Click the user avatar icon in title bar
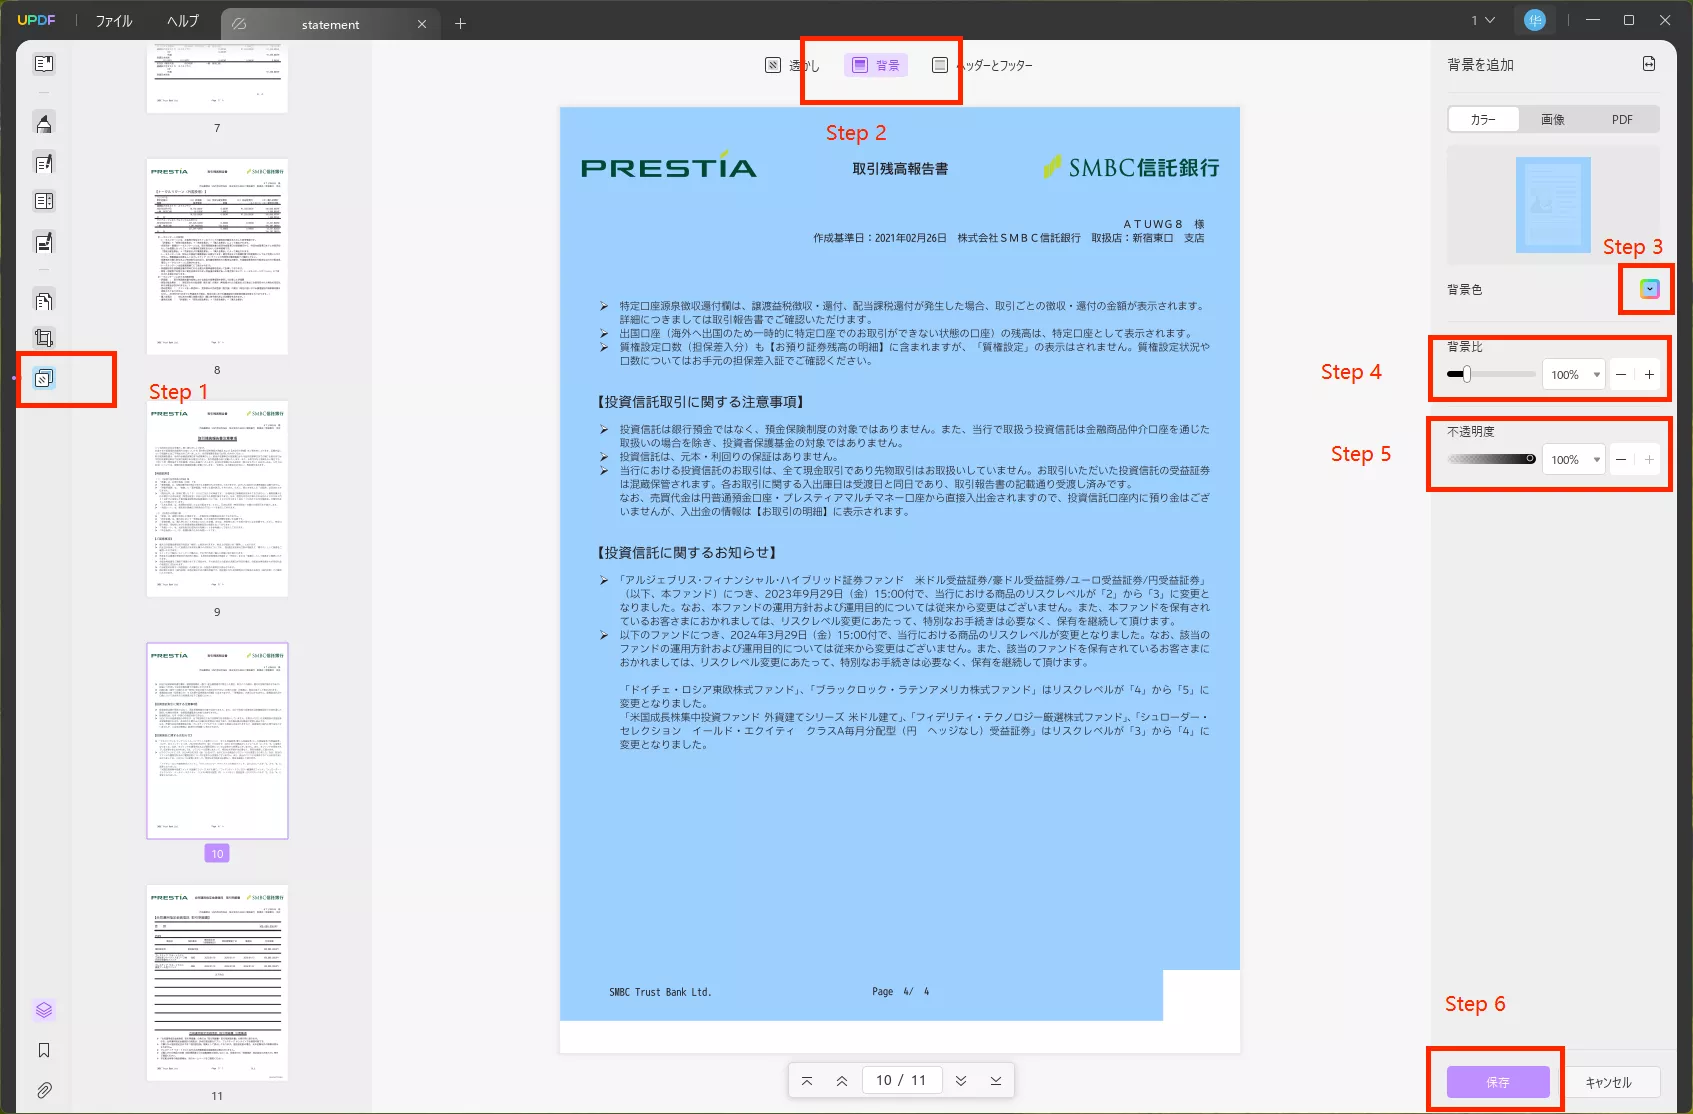The image size is (1693, 1114). coord(1535,20)
